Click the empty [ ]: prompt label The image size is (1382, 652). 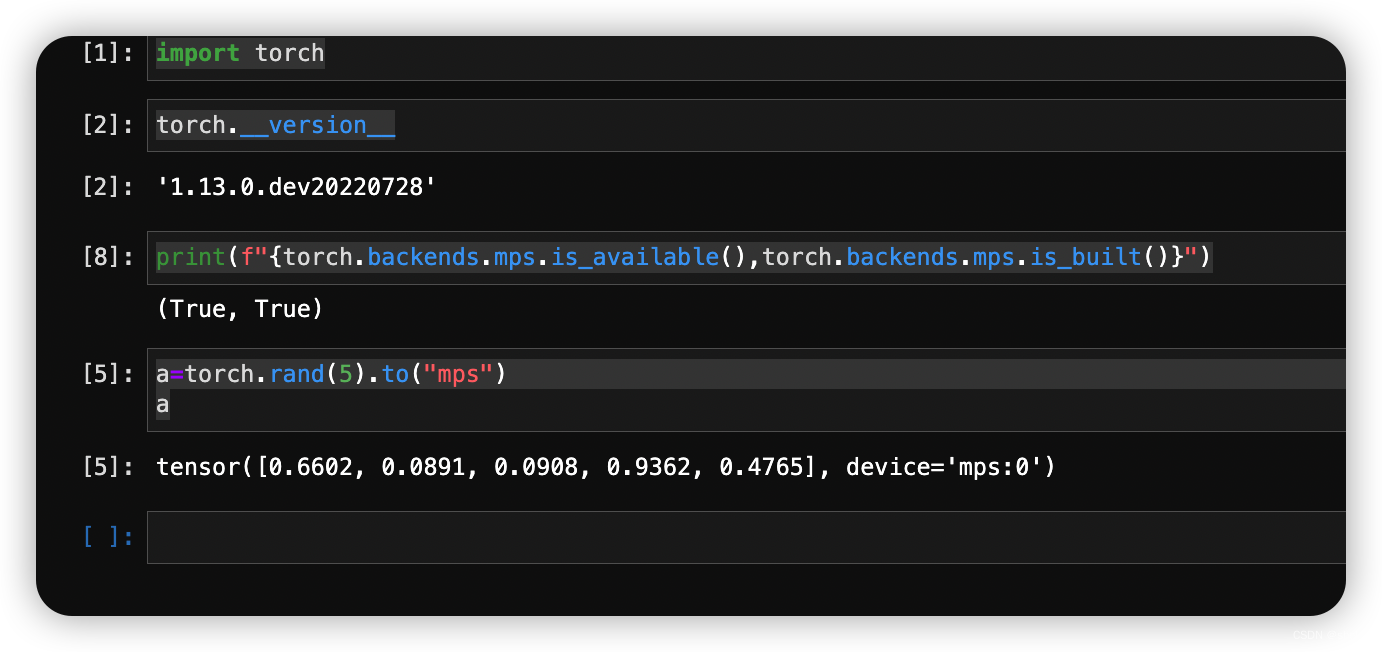107,537
